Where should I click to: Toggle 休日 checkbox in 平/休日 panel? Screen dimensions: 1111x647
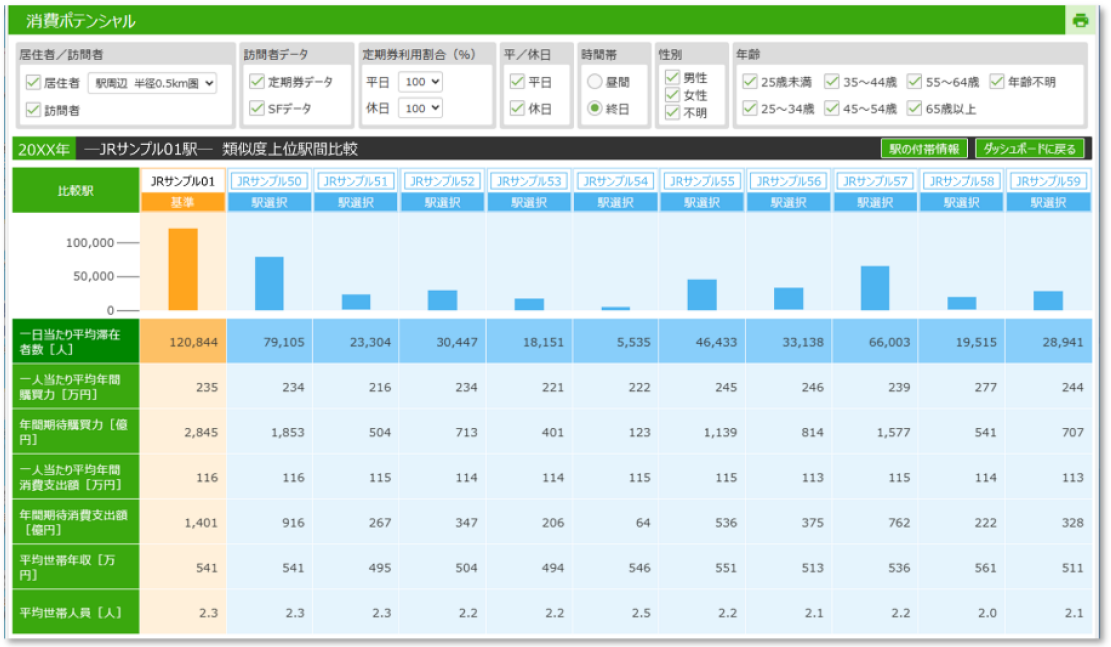pos(517,108)
